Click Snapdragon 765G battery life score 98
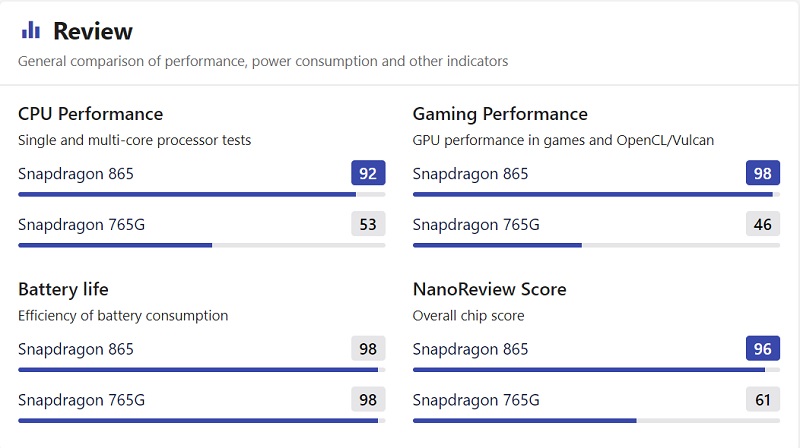The width and height of the screenshot is (800, 448). [x=368, y=400]
